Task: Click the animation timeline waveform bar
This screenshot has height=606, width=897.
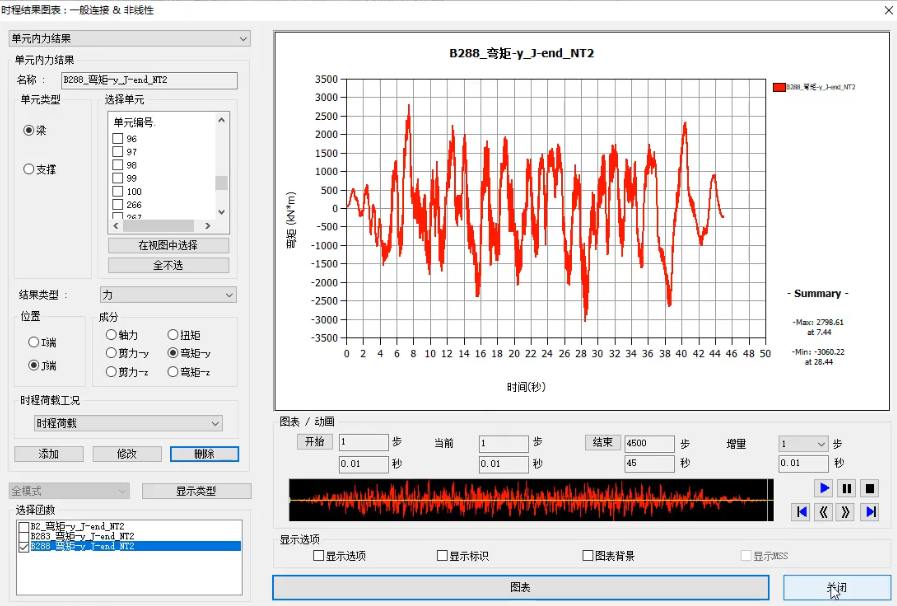Action: [x=528, y=499]
